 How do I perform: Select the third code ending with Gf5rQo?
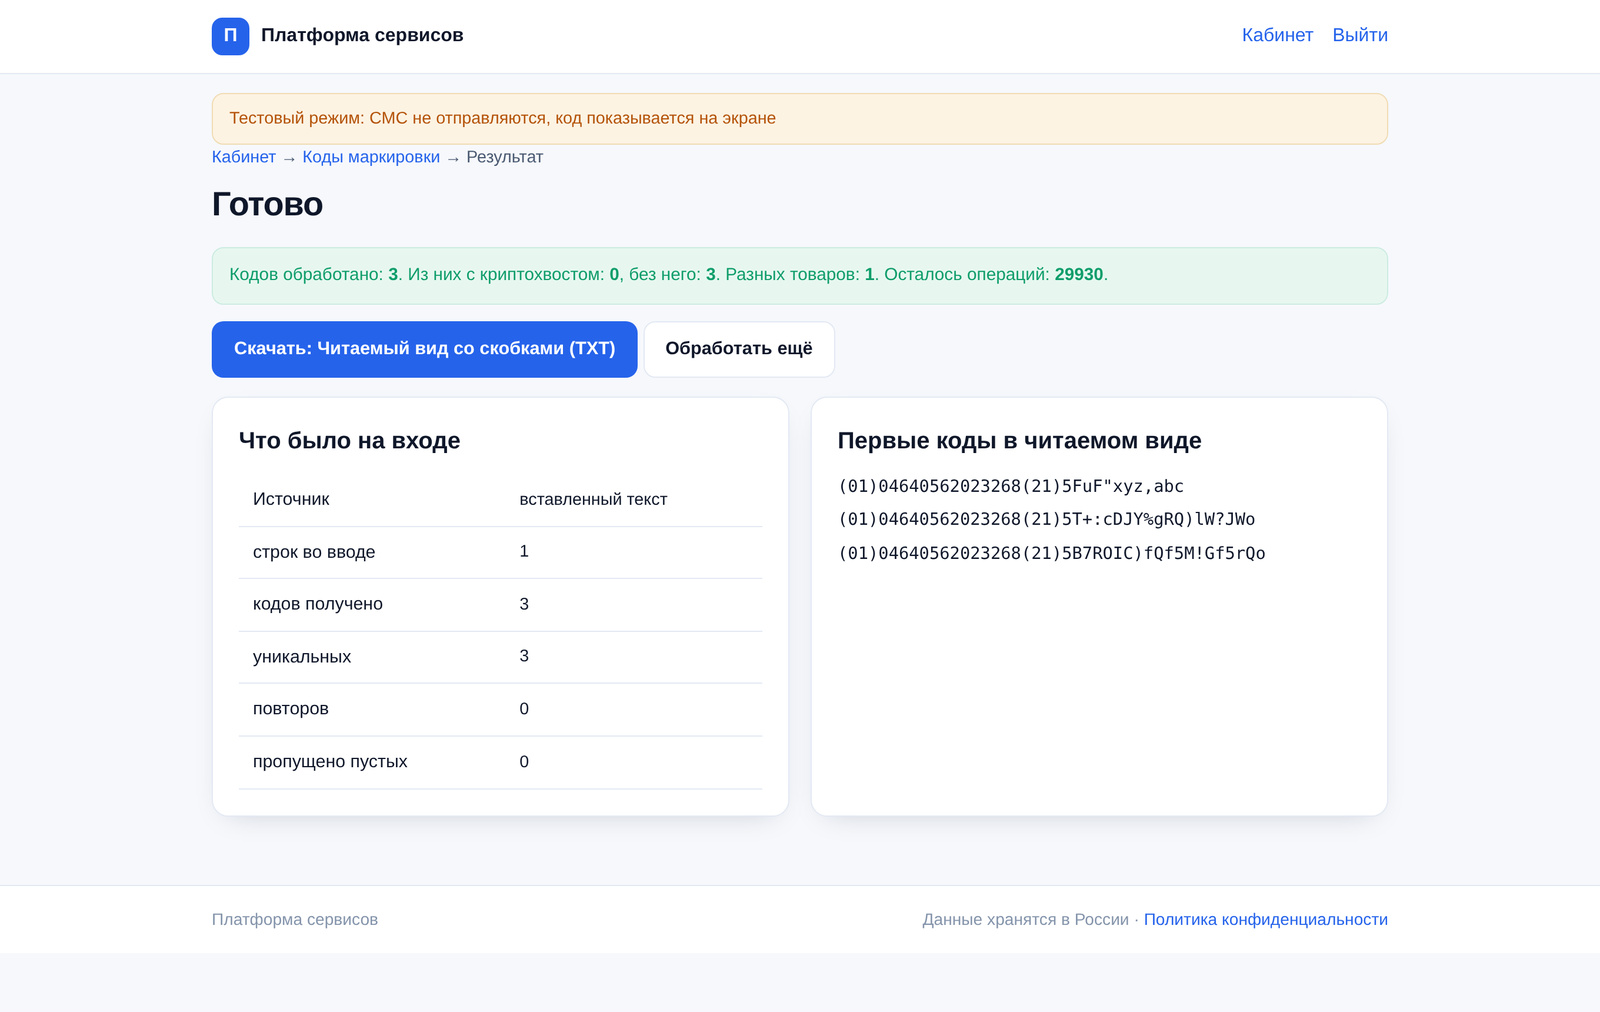coord(1052,553)
